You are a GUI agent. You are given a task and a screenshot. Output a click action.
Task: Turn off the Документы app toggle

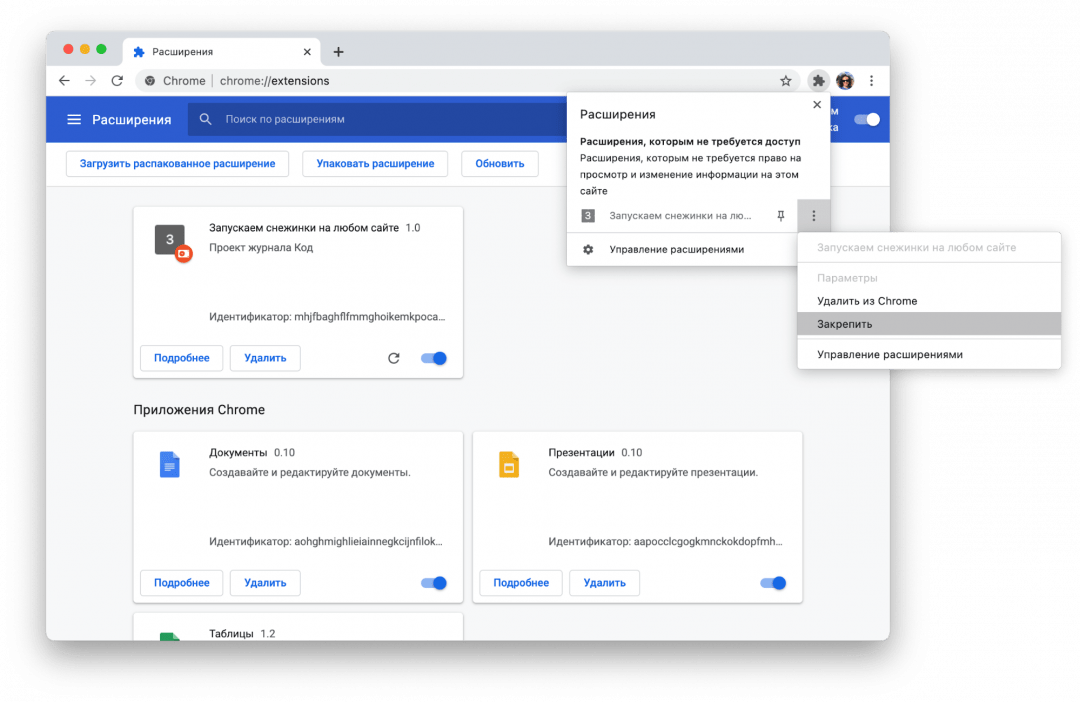click(434, 583)
